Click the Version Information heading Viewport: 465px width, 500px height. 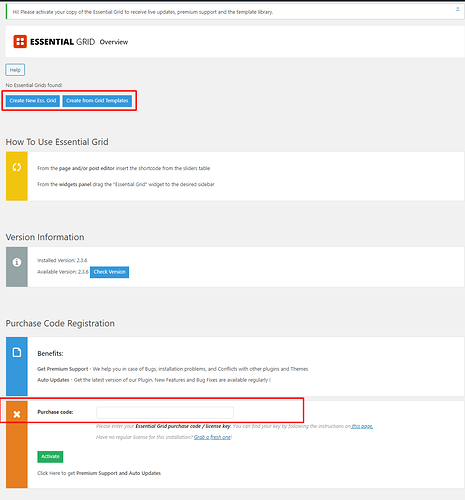pos(45,237)
